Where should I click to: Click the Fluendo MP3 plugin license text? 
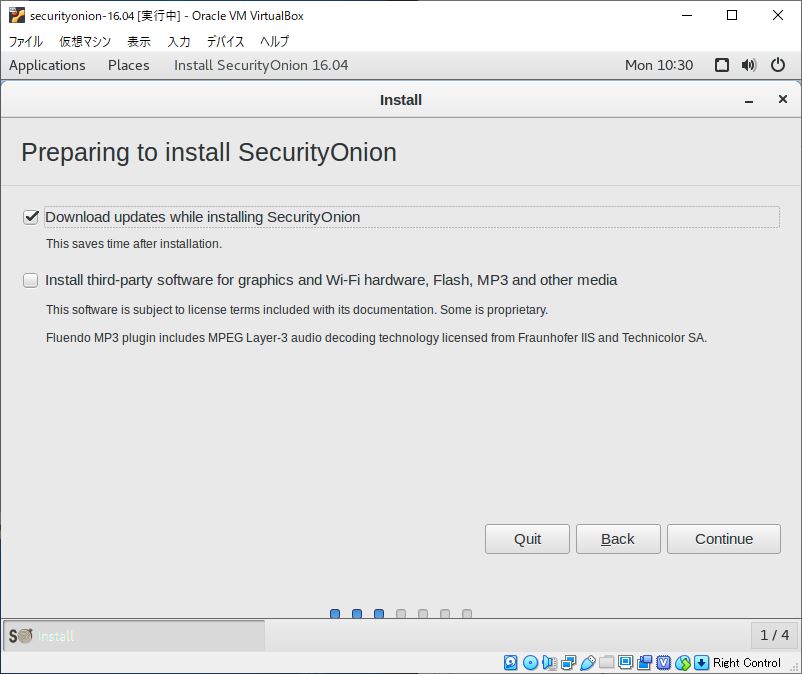[376, 338]
